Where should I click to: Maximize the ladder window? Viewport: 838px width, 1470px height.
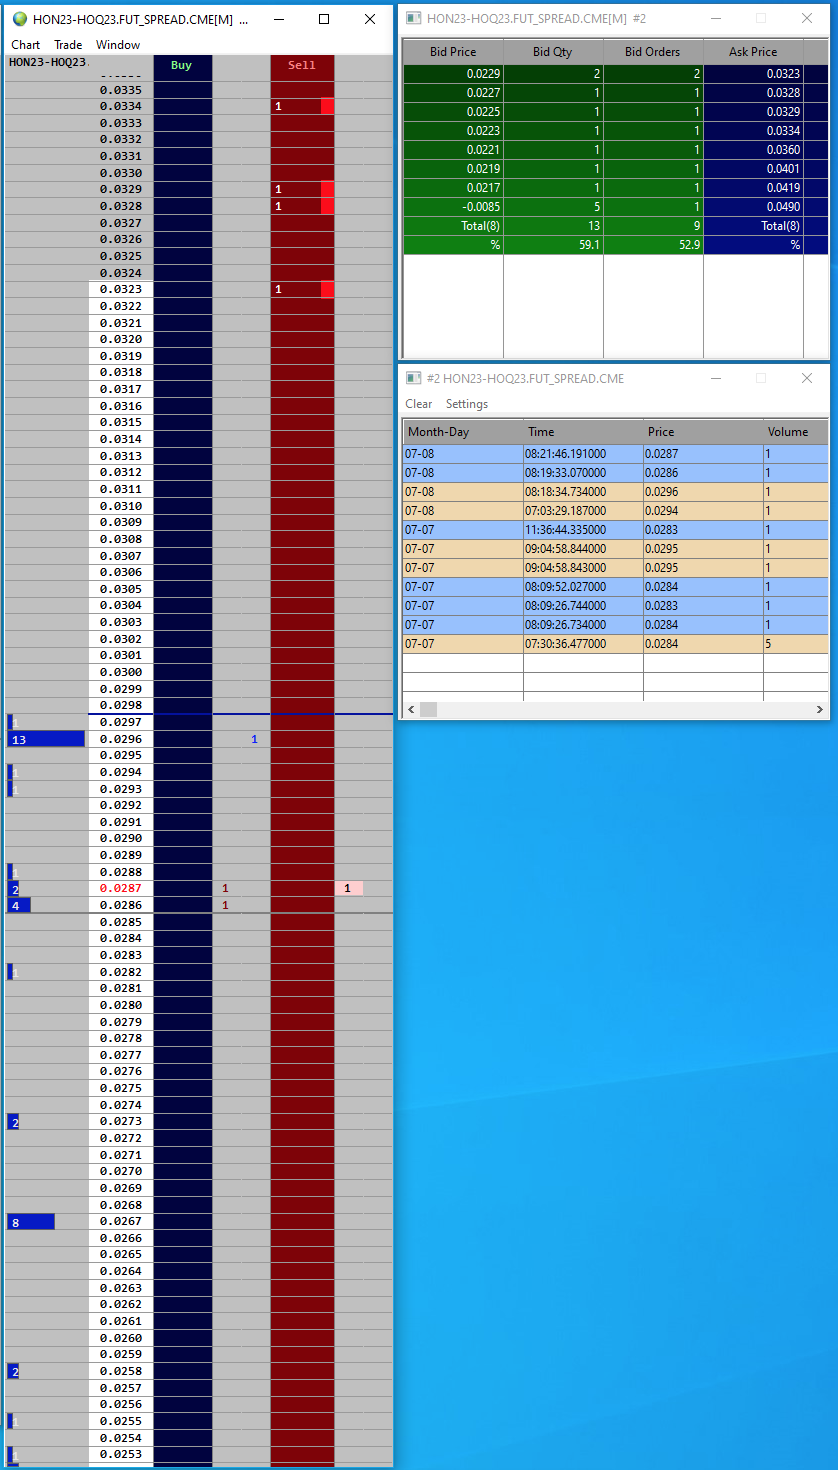coord(324,19)
